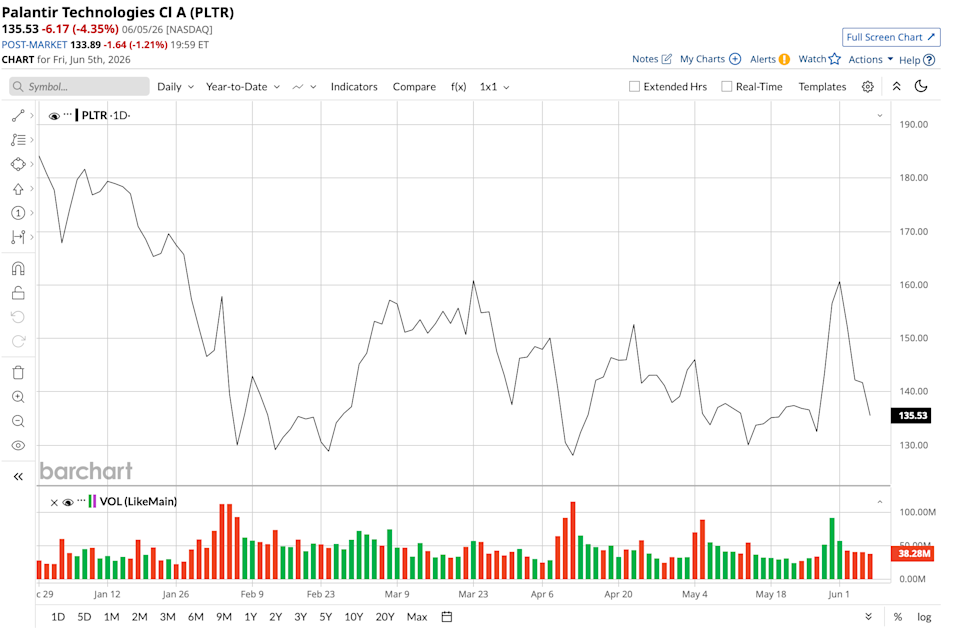Open chart settings gear
The image size is (959, 637).
point(867,87)
